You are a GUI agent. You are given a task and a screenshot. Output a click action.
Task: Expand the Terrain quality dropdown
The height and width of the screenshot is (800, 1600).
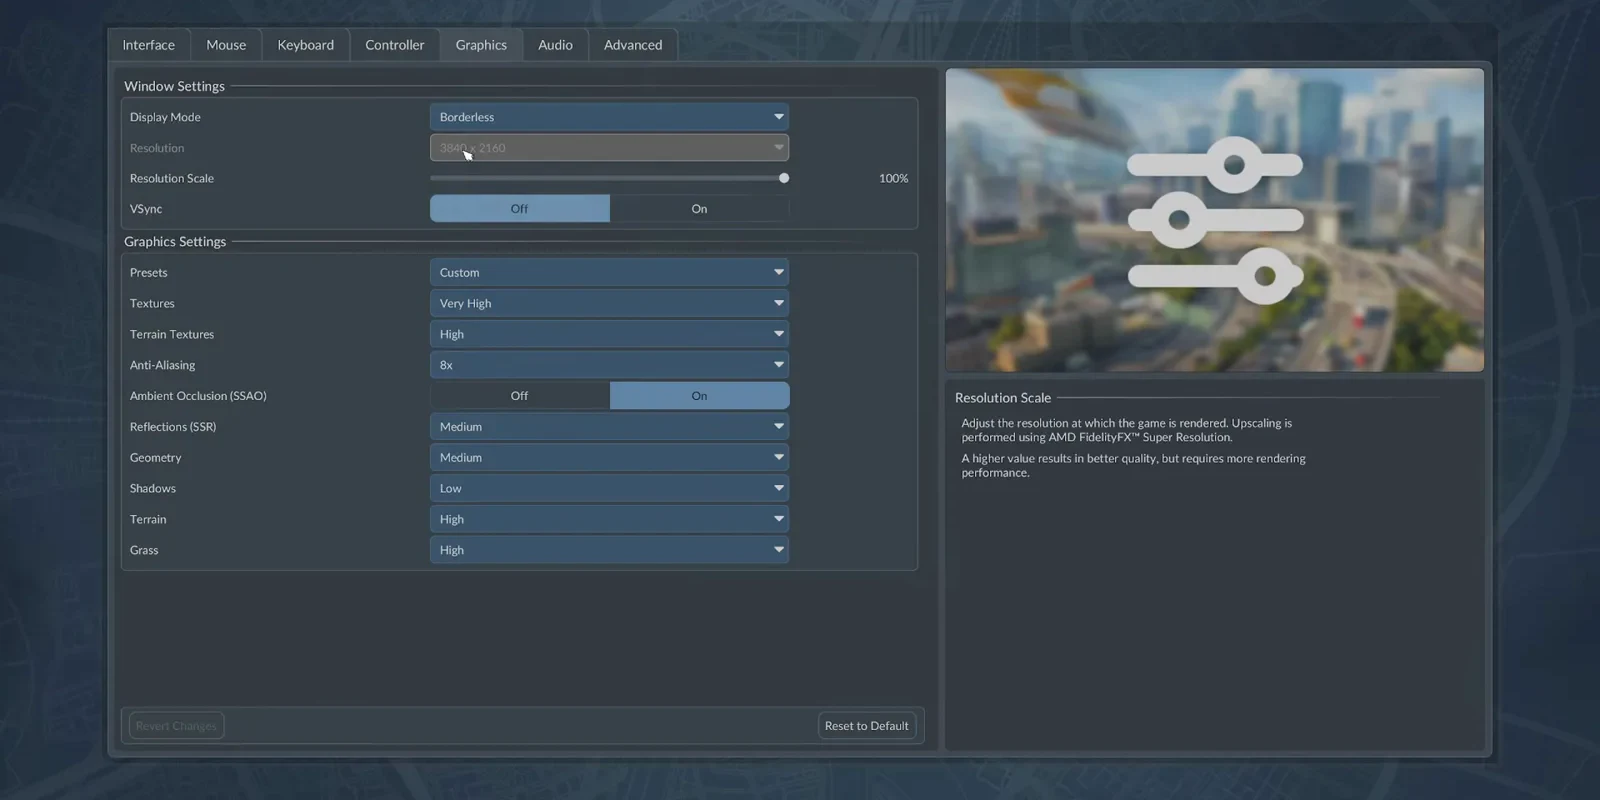pos(609,519)
